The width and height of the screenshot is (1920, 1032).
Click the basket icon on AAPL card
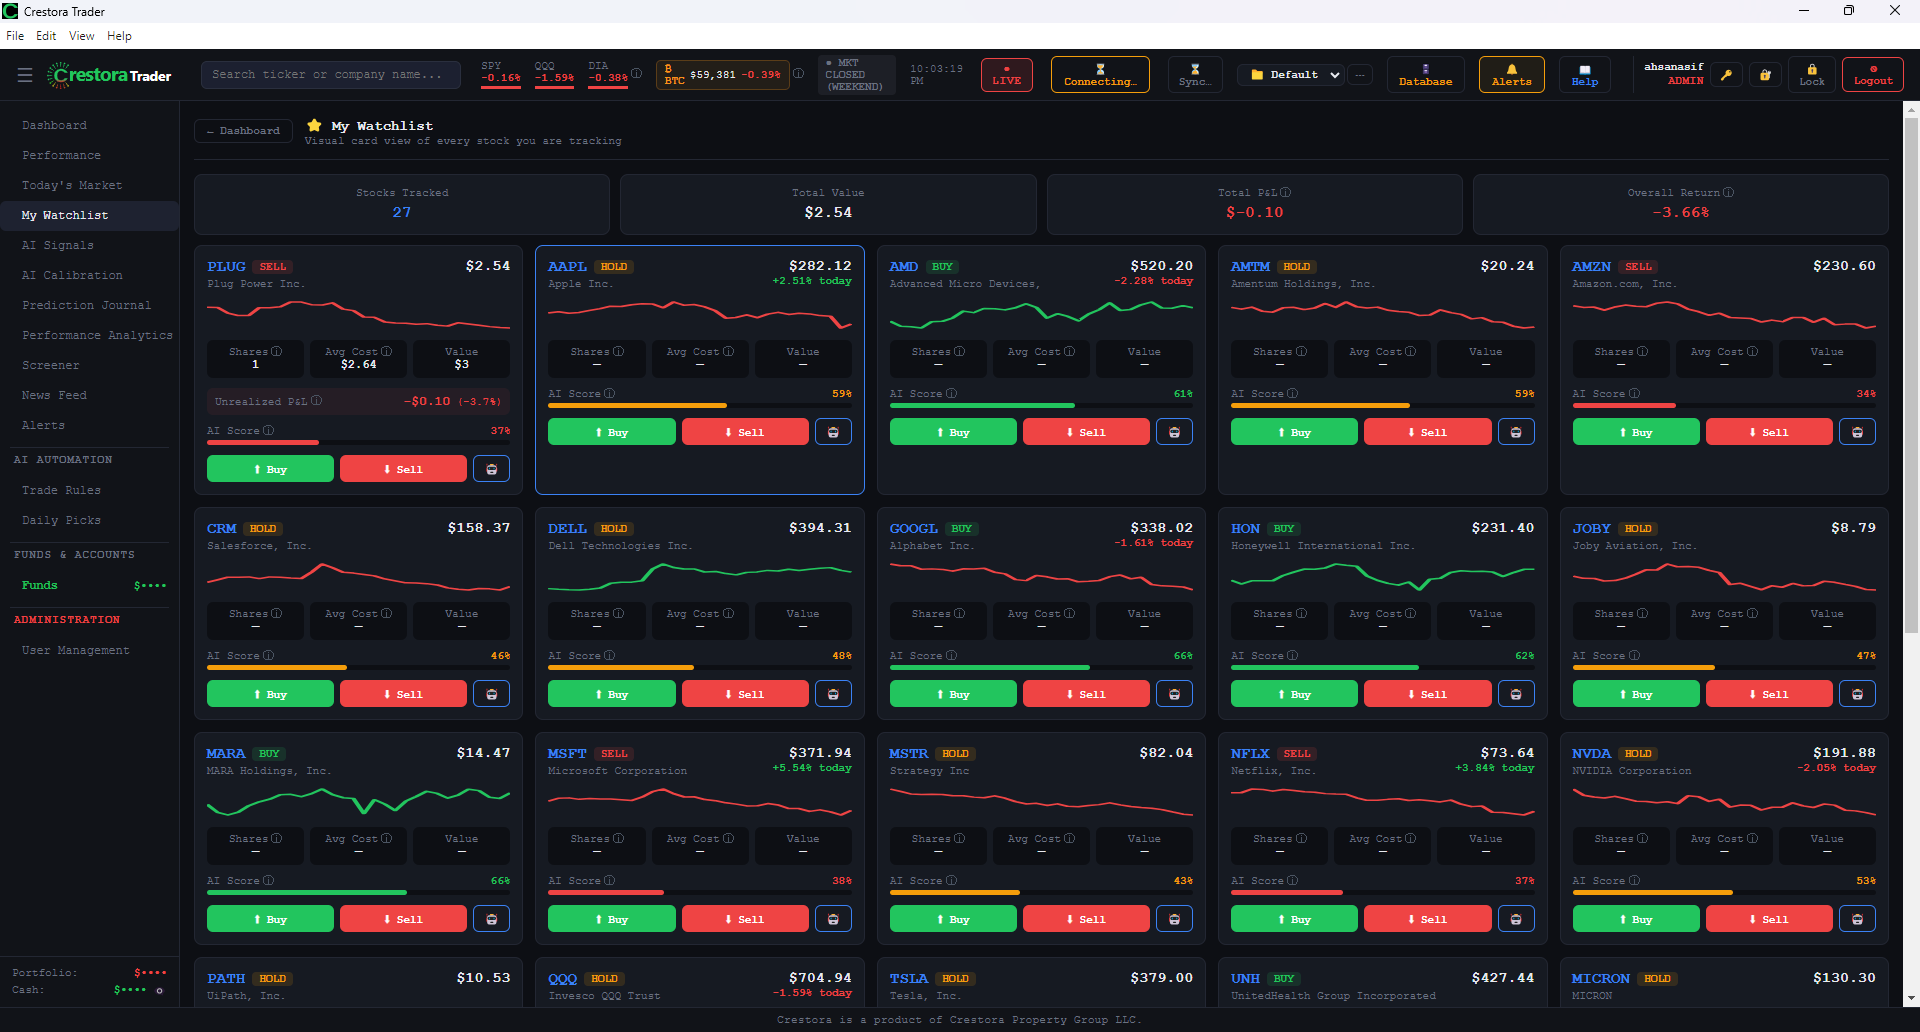[x=833, y=432]
